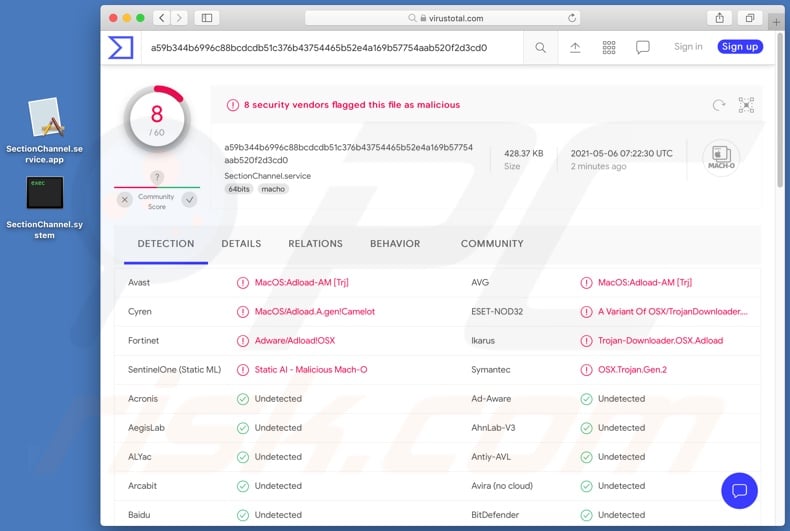Click the BitDefender vendor name
This screenshot has height=531, width=790.
495,515
